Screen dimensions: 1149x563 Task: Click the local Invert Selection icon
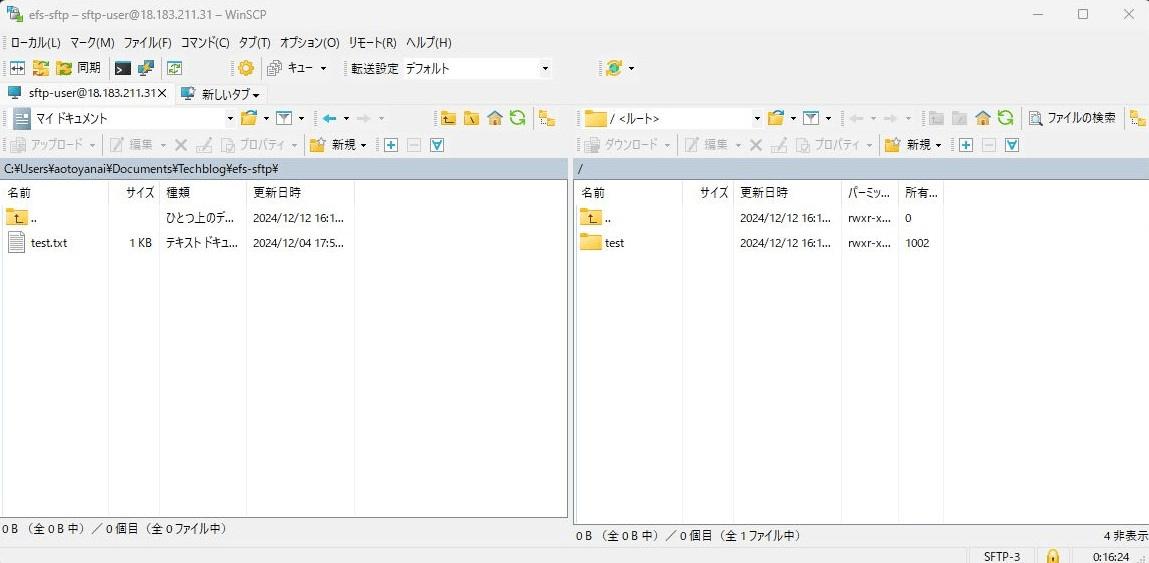(437, 145)
